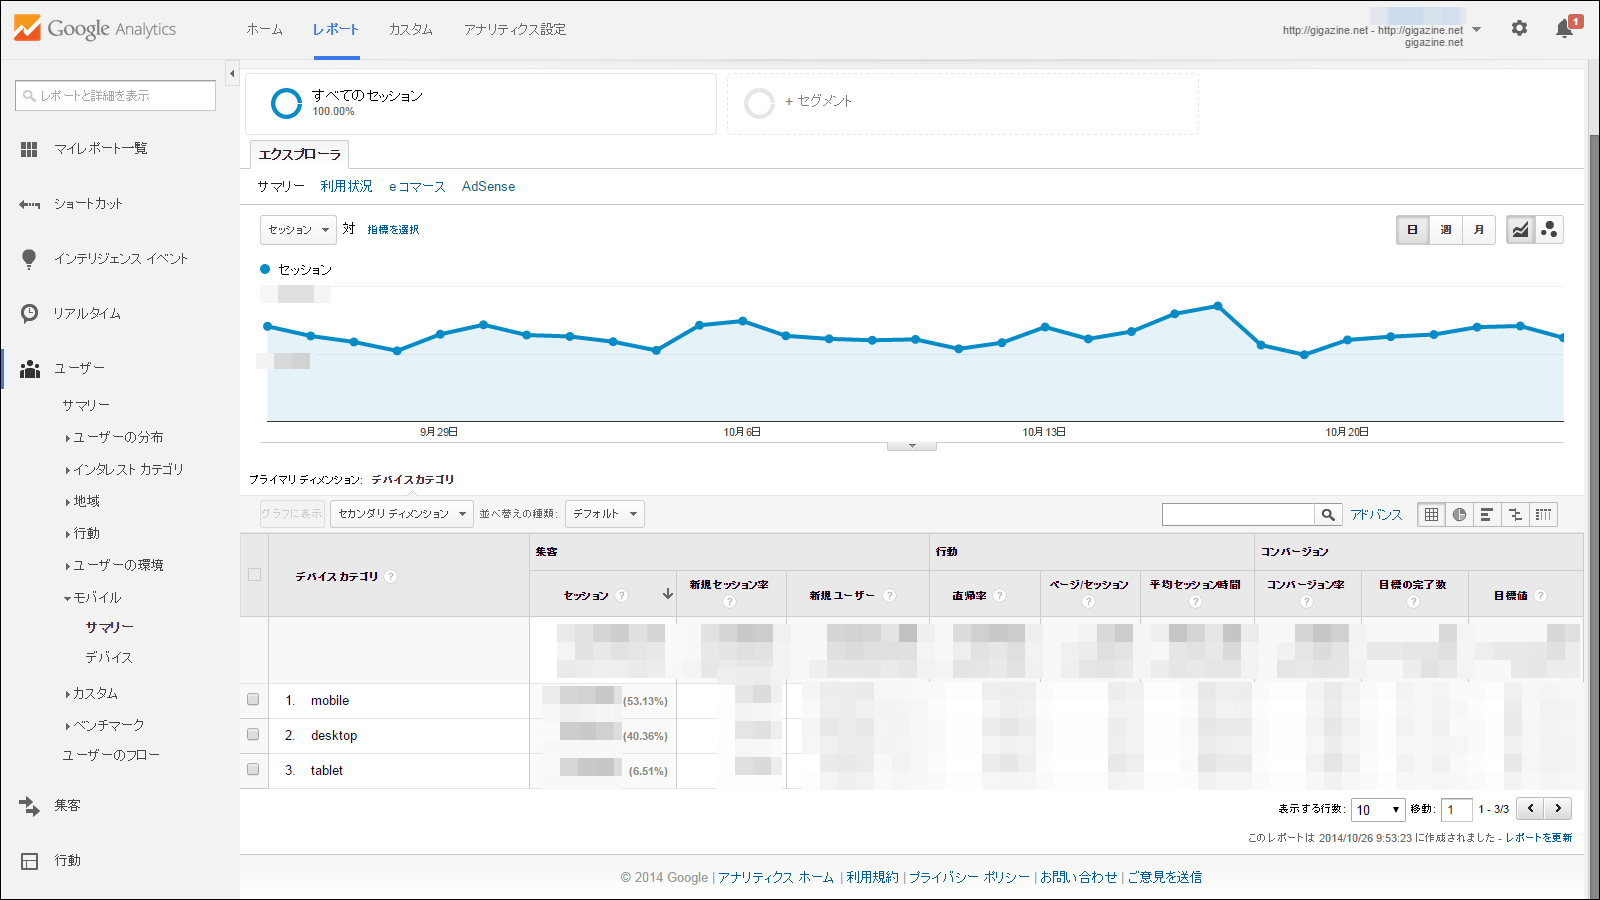
Task: Check the desktop row checkbox
Action: pyautogui.click(x=253, y=735)
